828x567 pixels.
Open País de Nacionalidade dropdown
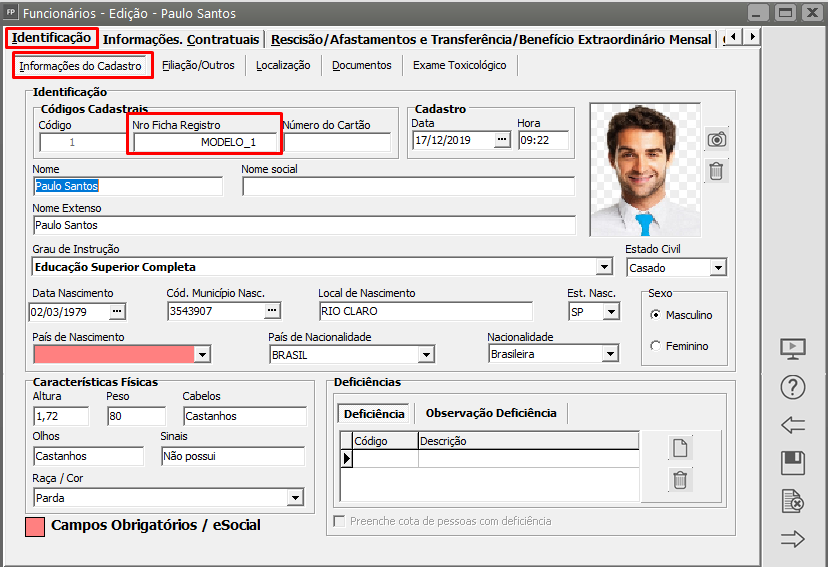[x=426, y=355]
